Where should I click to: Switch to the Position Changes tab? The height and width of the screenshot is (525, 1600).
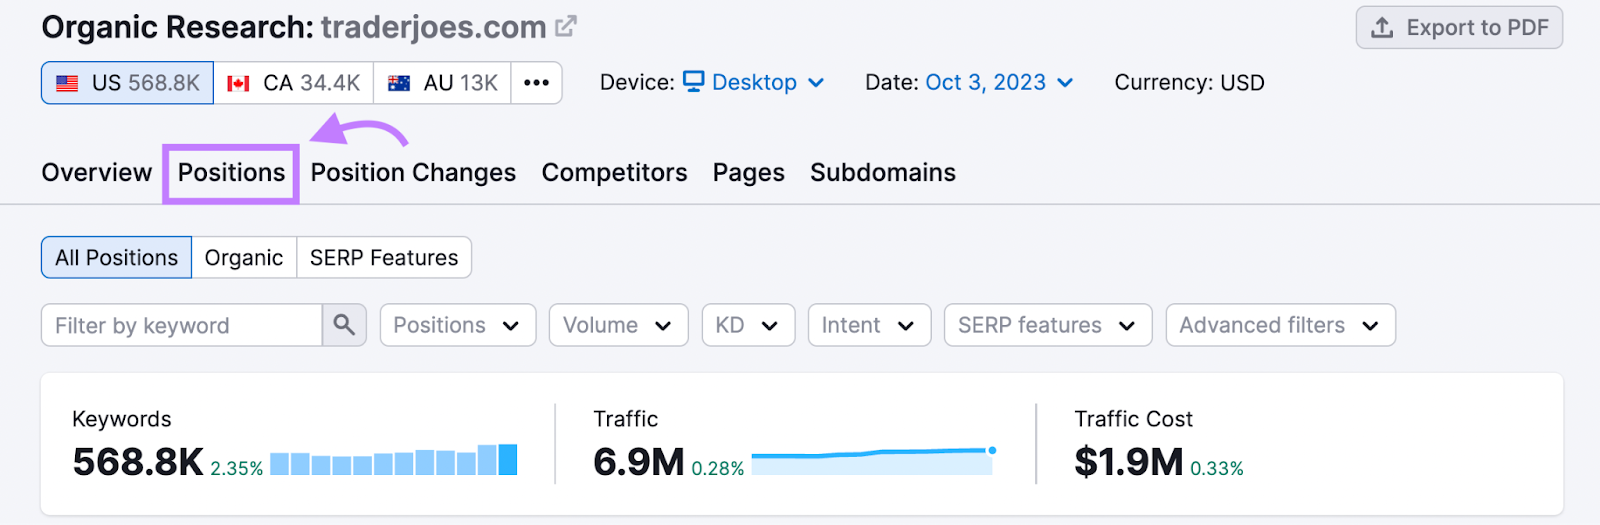coord(413,173)
